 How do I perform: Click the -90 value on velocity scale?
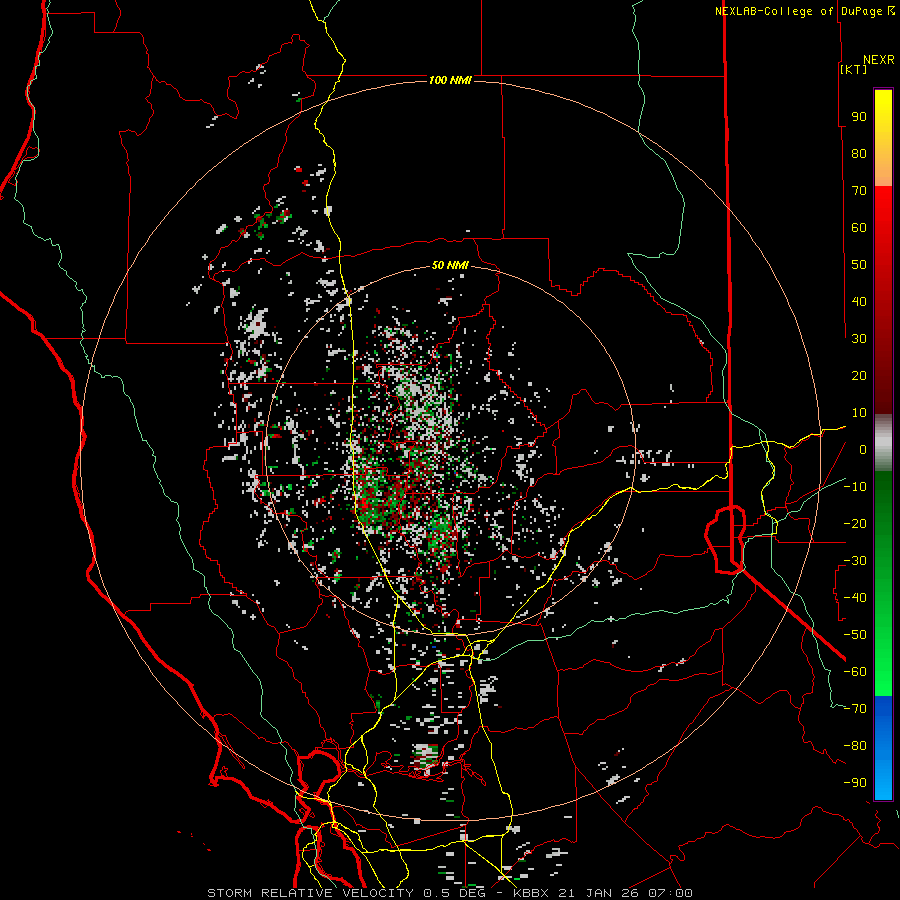coord(855,783)
